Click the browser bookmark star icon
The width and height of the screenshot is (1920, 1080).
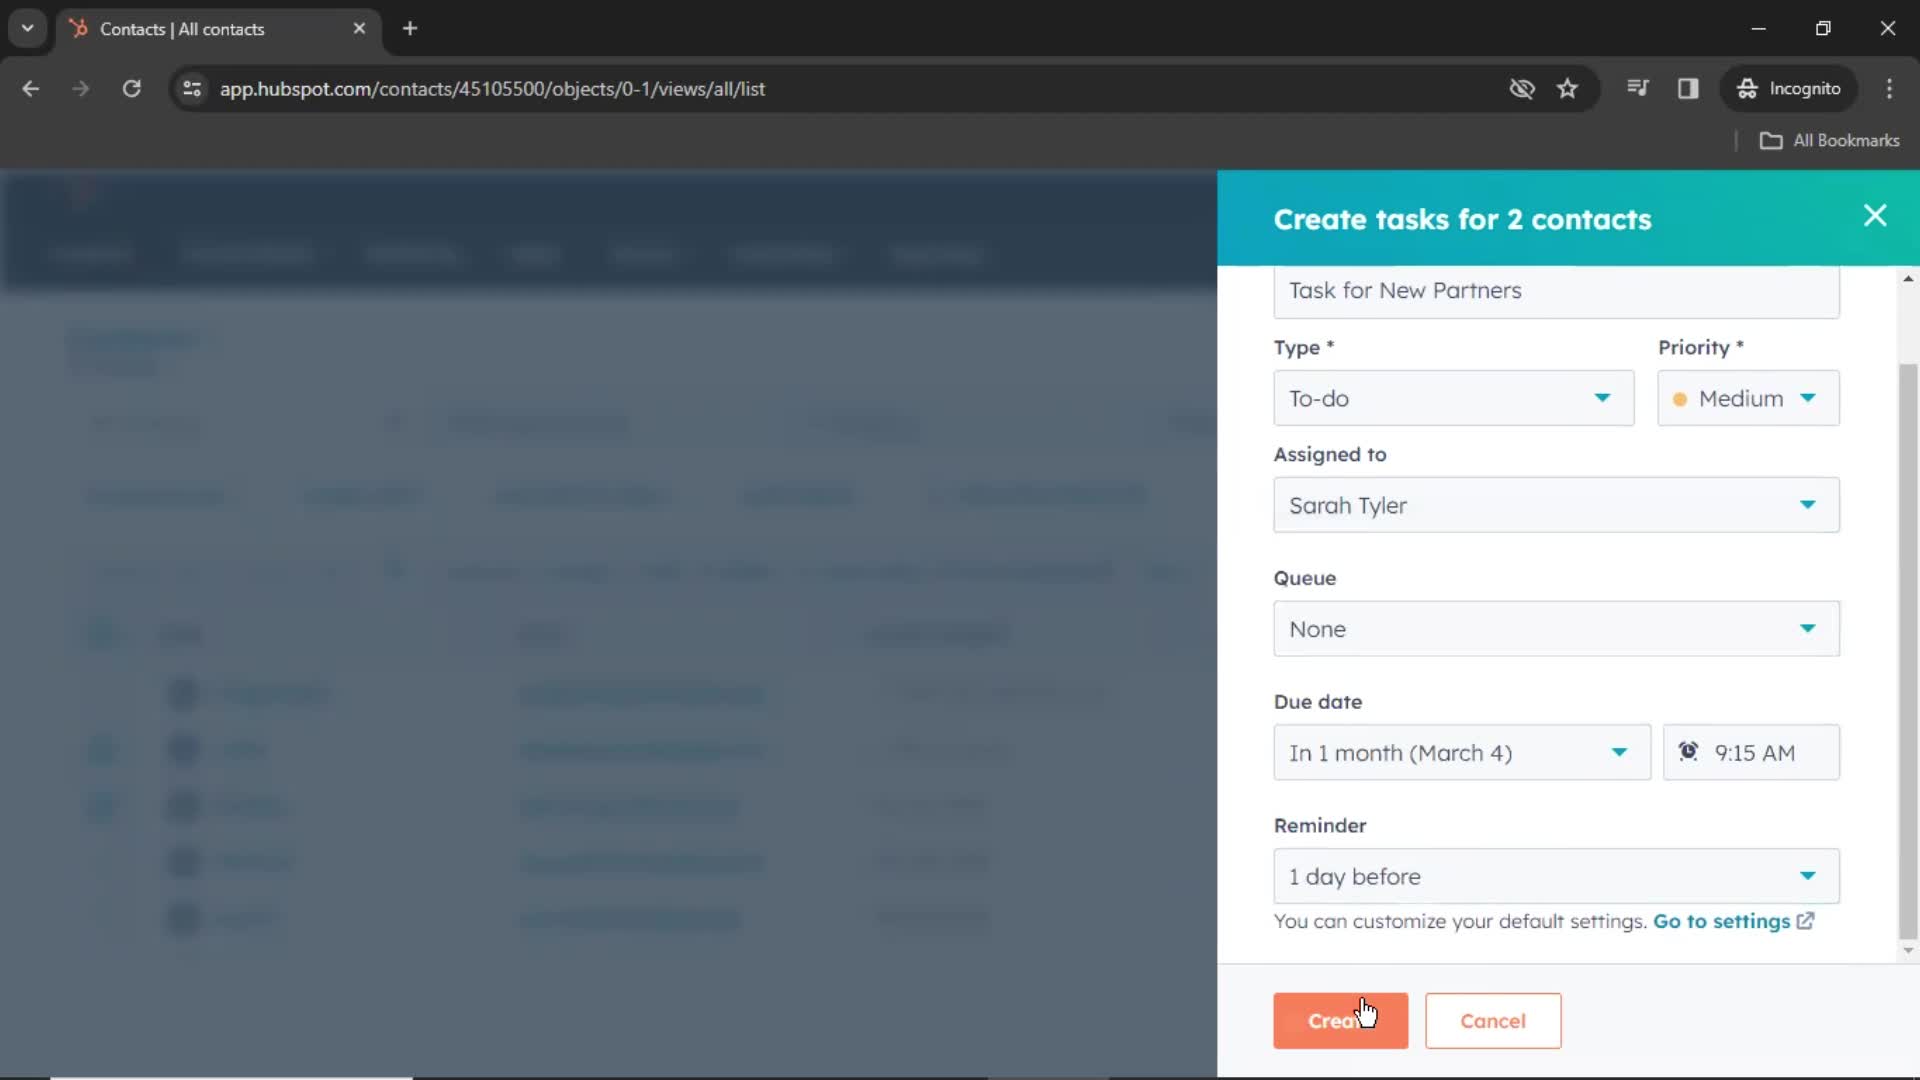tap(1569, 88)
